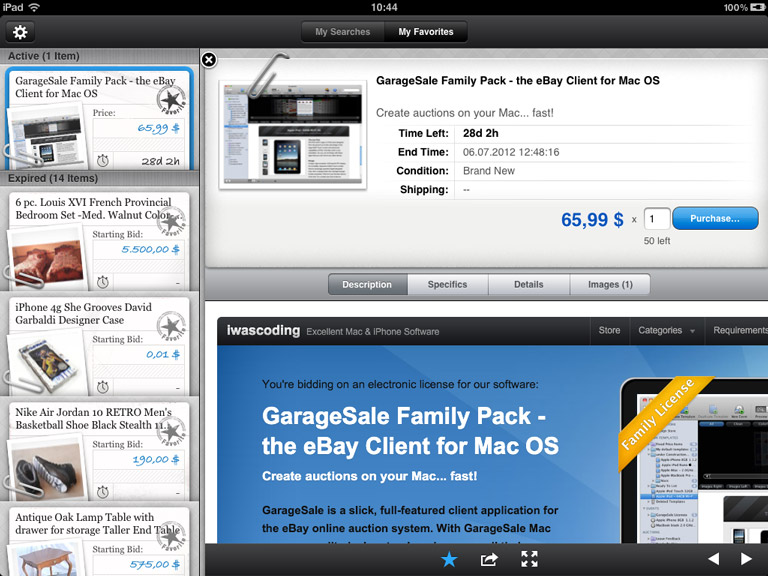
Task: Click Requirements link in iwascoding header
Action: [x=740, y=331]
